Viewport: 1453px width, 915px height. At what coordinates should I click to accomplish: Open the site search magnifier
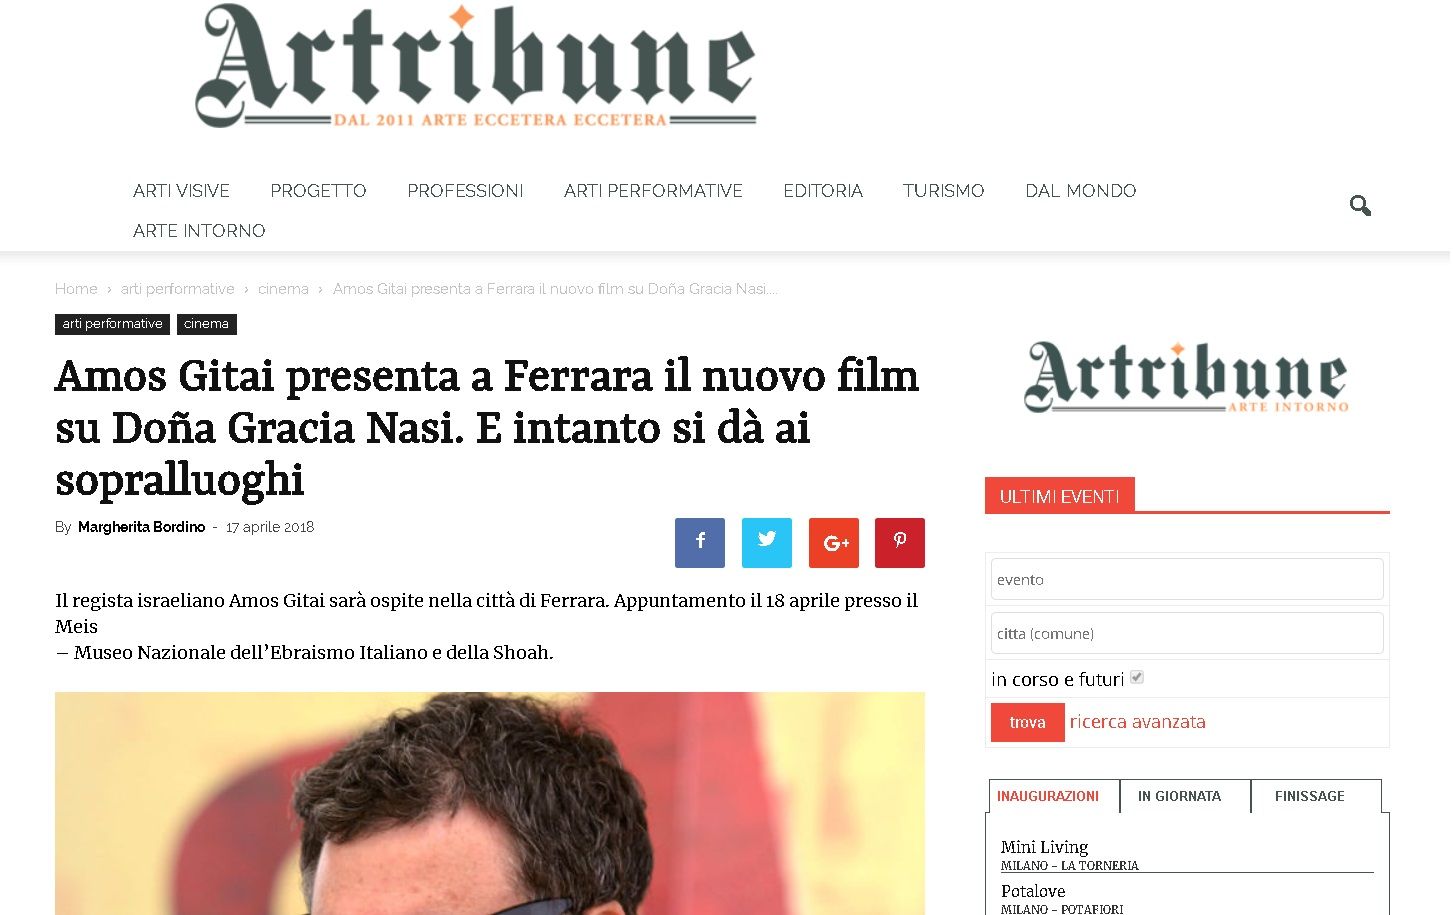pyautogui.click(x=1360, y=205)
